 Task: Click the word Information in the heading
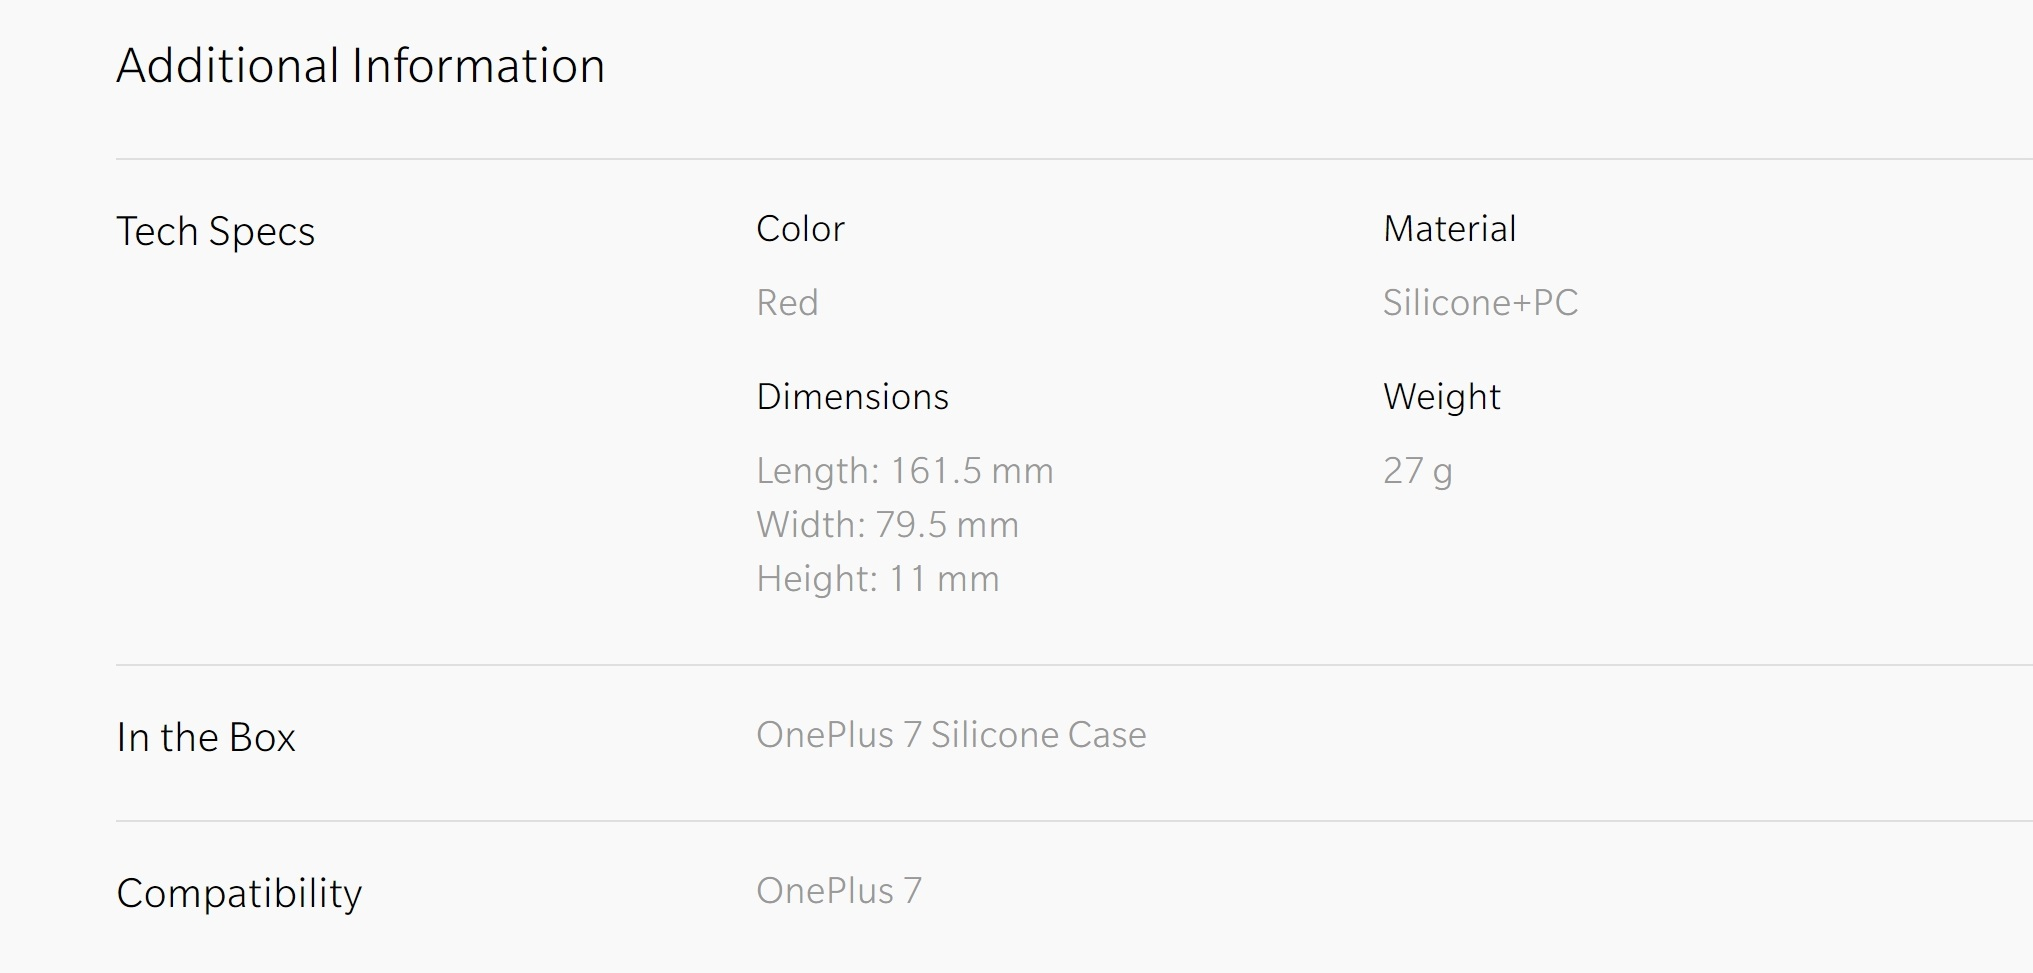pos(479,66)
